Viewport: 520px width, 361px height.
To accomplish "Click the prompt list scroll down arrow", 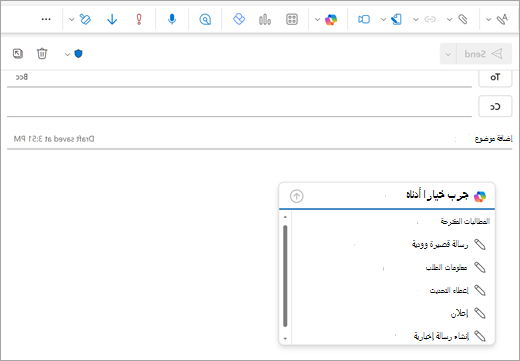I will click(x=285, y=338).
